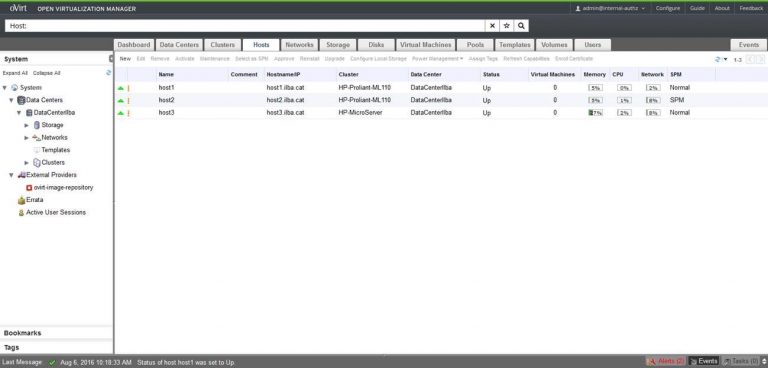Viewport: 768px width, 368px height.
Task: Open the Tags panel
Action: [56, 347]
